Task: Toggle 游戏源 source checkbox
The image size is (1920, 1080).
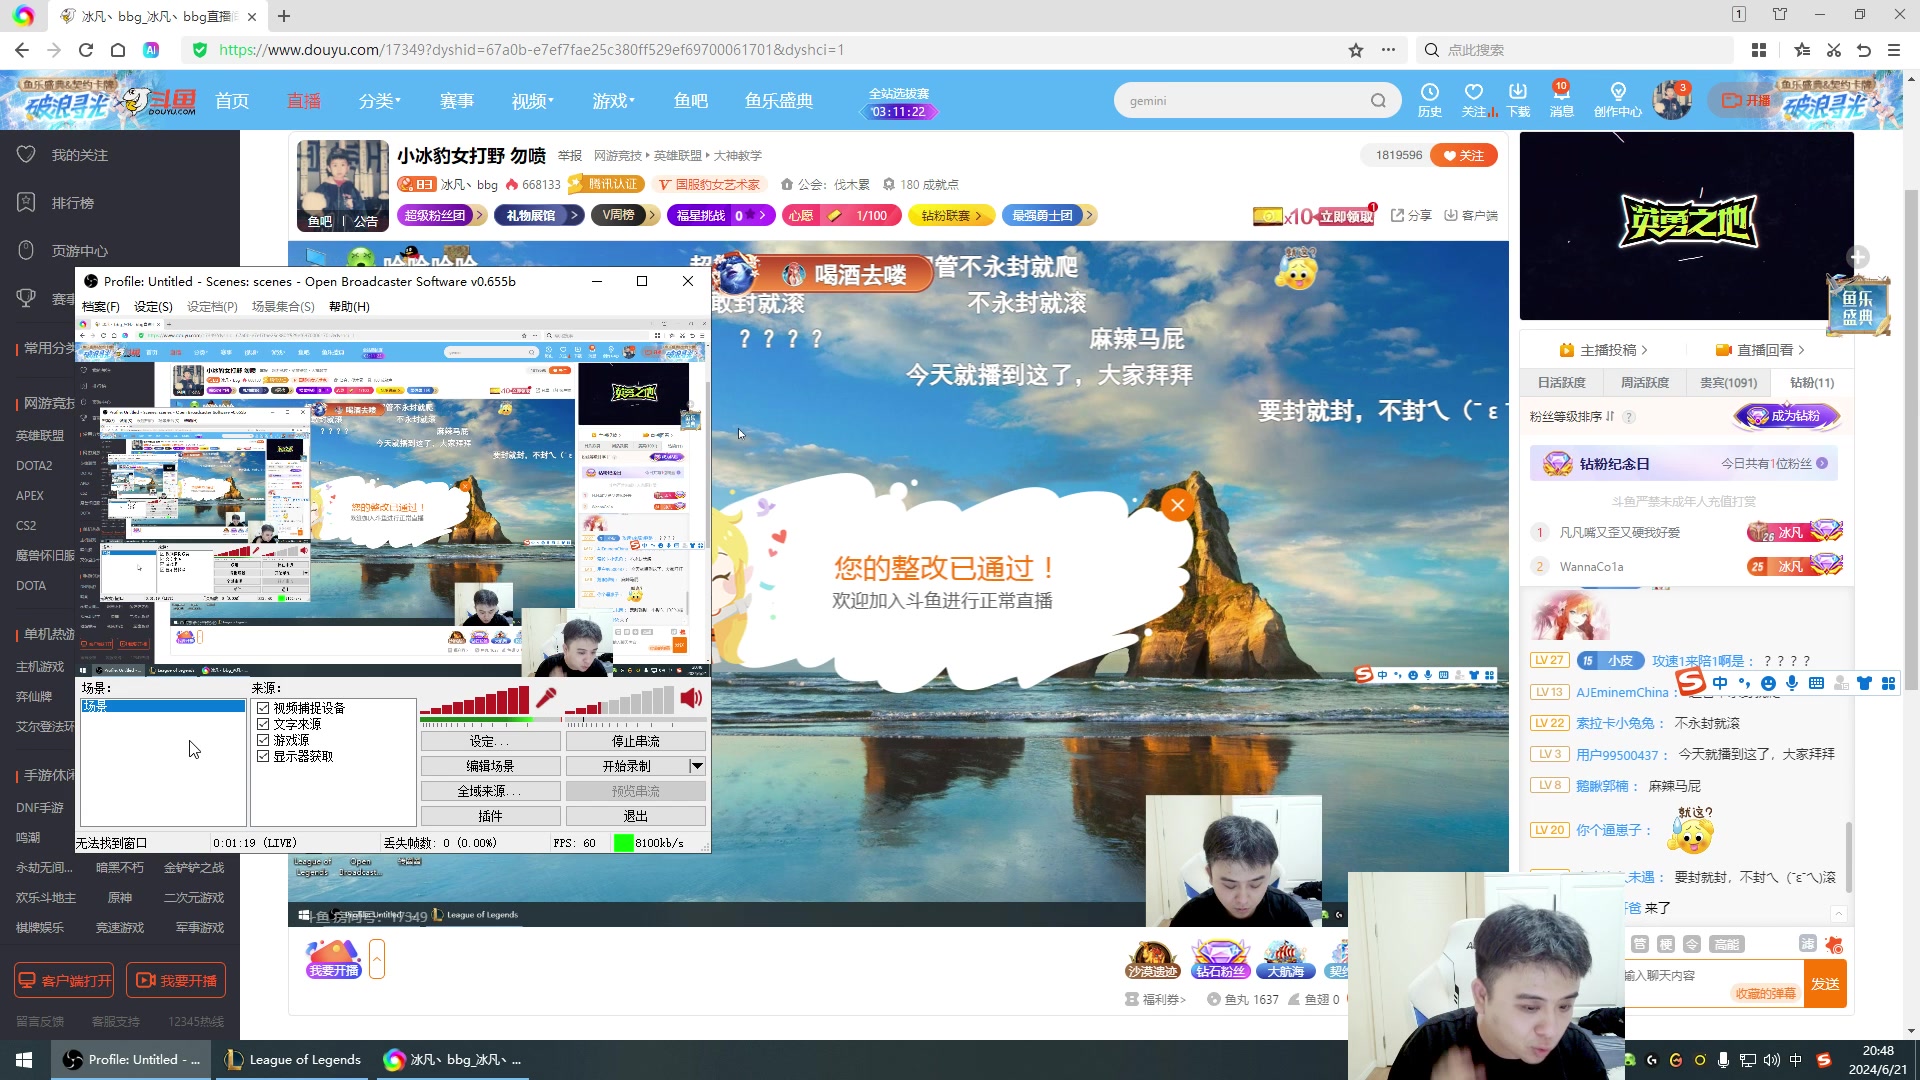Action: 263,740
